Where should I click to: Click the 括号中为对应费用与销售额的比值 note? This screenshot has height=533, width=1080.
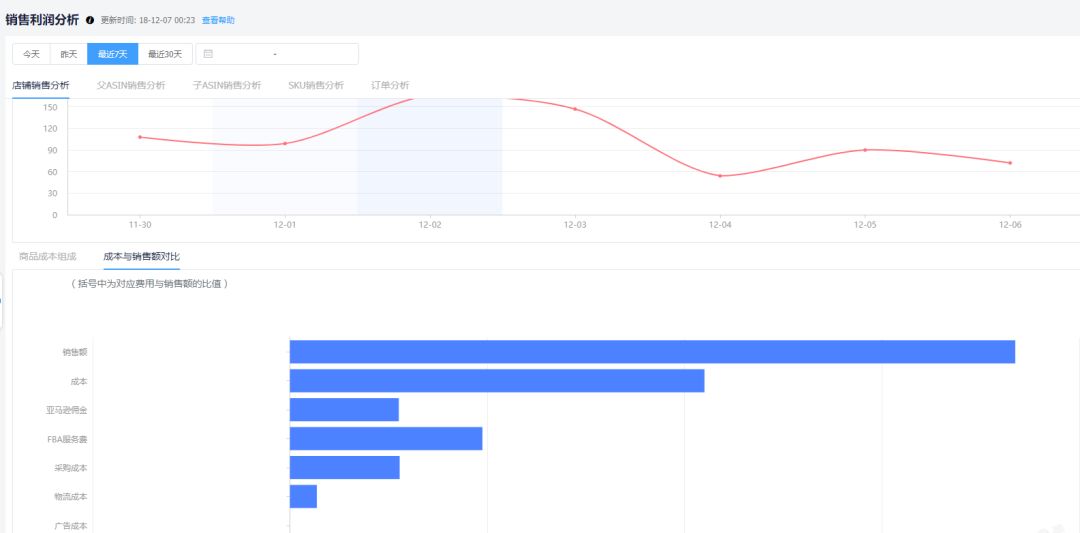point(149,284)
